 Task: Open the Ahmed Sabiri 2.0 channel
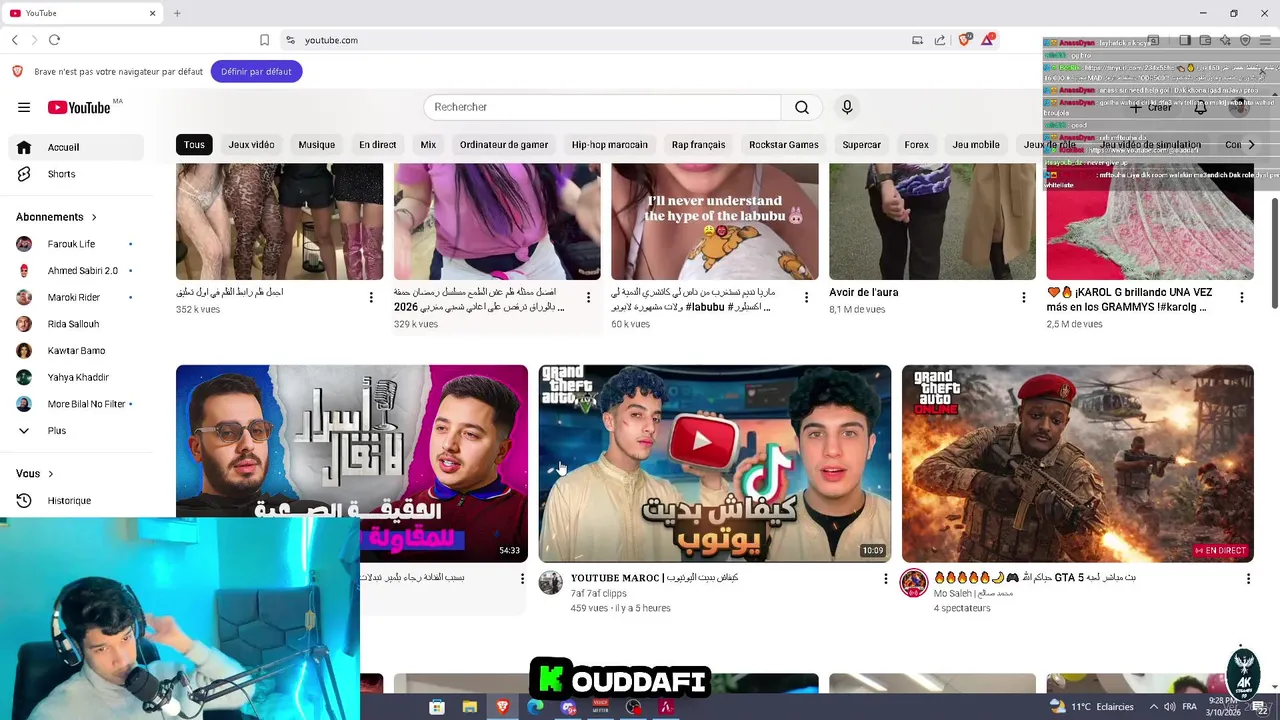click(x=75, y=271)
